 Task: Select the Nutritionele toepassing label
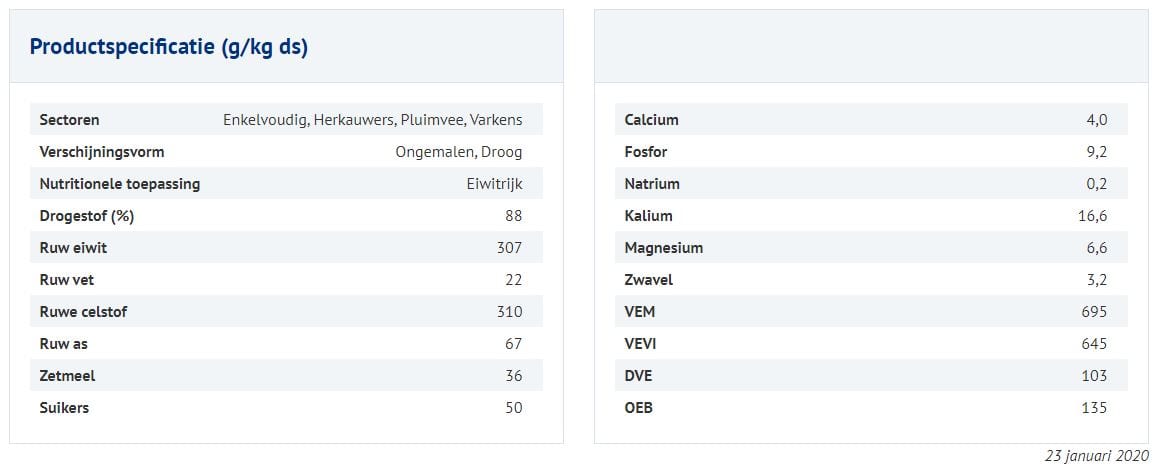(x=119, y=184)
